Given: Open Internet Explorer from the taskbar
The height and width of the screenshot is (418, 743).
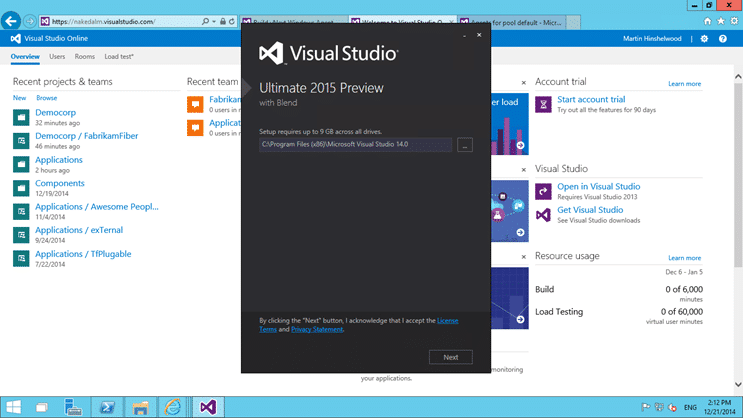Looking at the screenshot, I should pos(173,407).
